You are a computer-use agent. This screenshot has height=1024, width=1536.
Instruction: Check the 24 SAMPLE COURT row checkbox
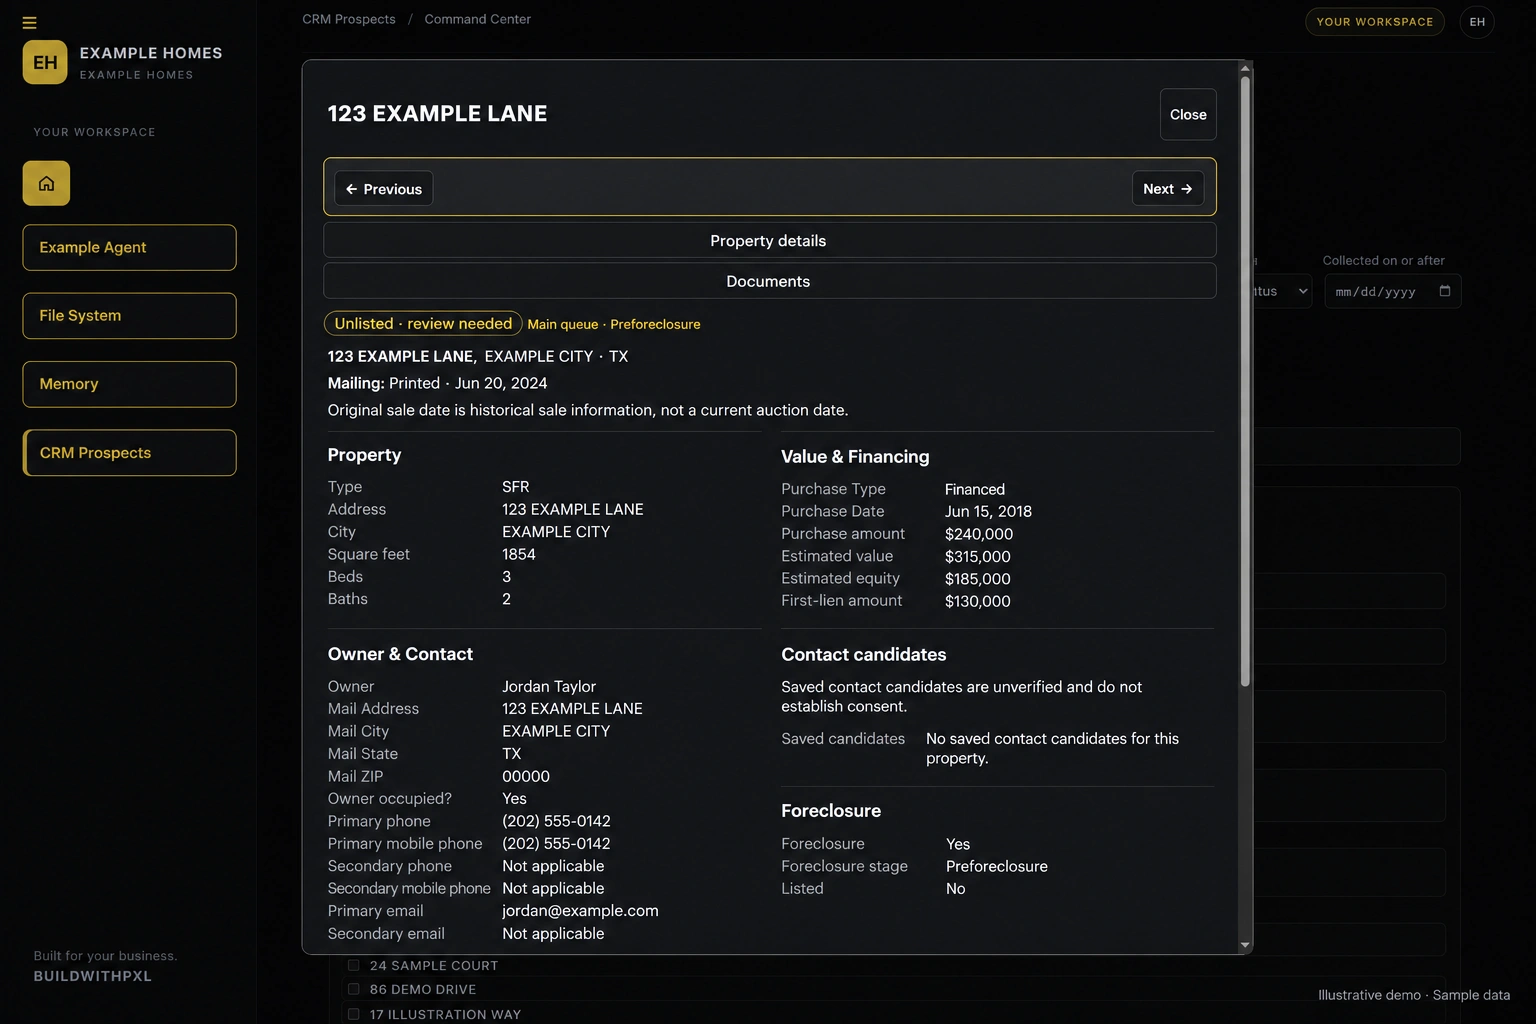point(353,965)
